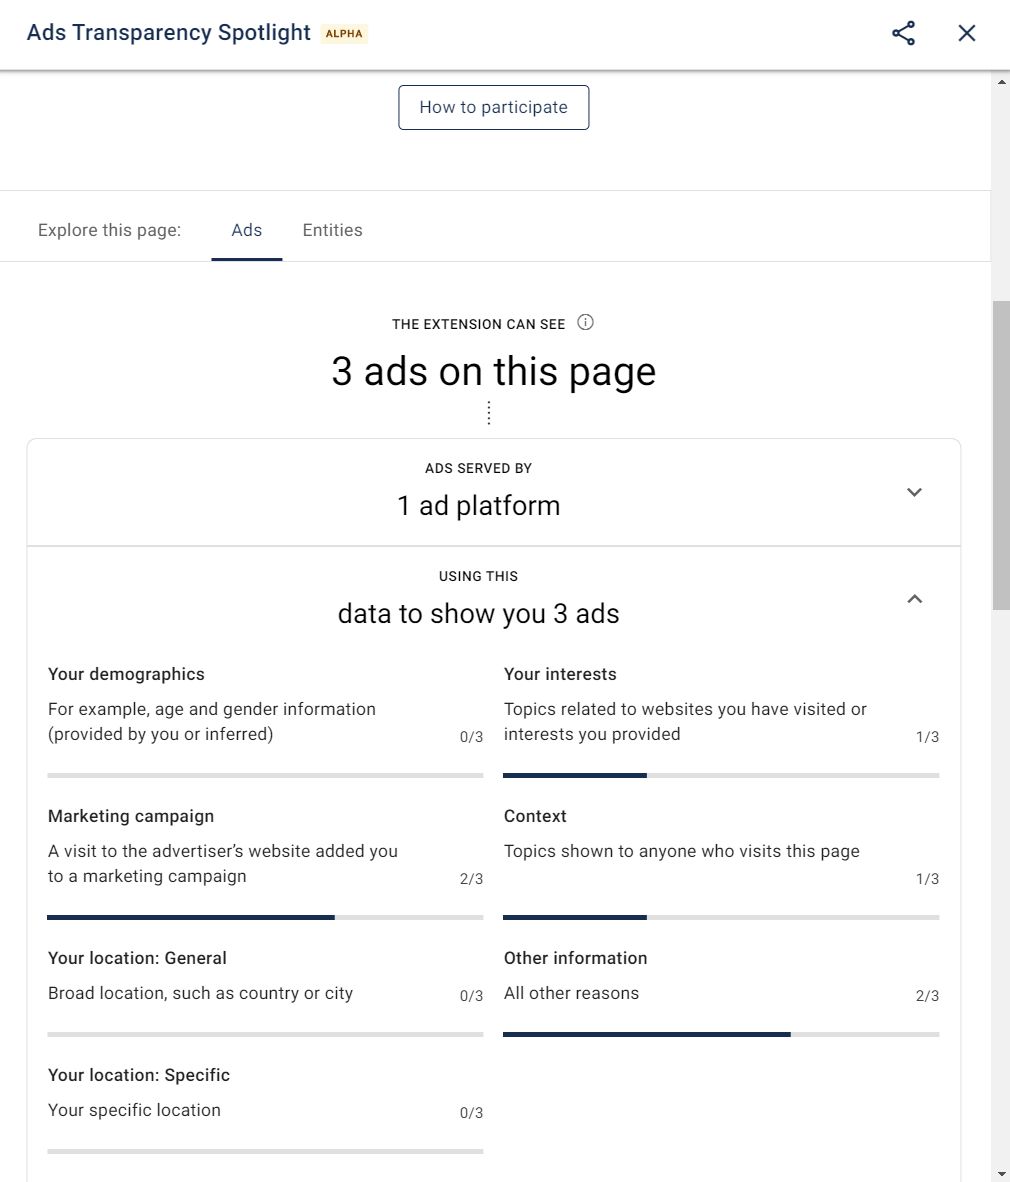The height and width of the screenshot is (1182, 1010).
Task: Select the Ads tab
Action: tap(246, 230)
